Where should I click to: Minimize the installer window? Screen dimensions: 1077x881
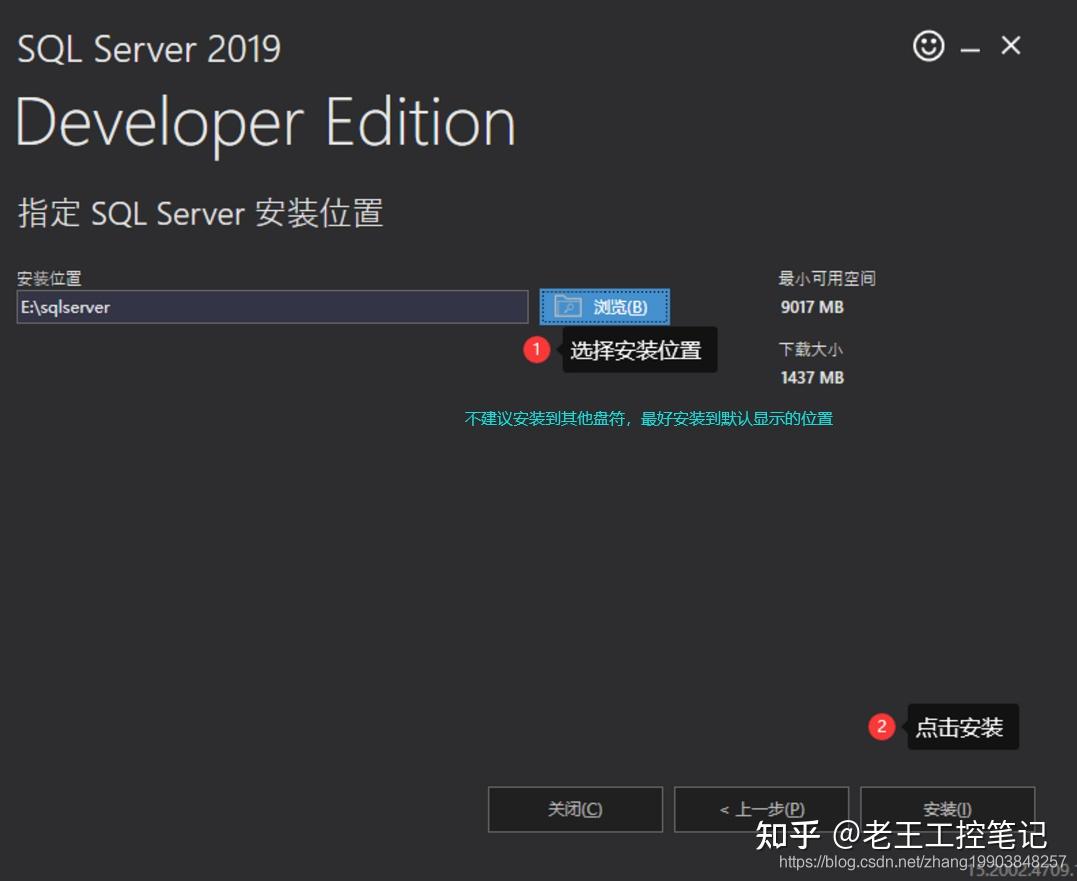pos(970,46)
